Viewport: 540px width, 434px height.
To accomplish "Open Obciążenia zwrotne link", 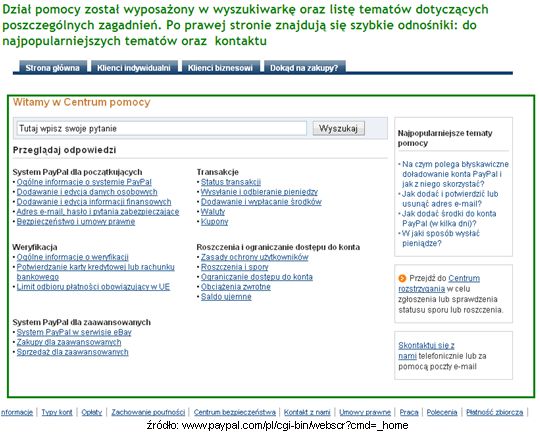I will click(236, 287).
